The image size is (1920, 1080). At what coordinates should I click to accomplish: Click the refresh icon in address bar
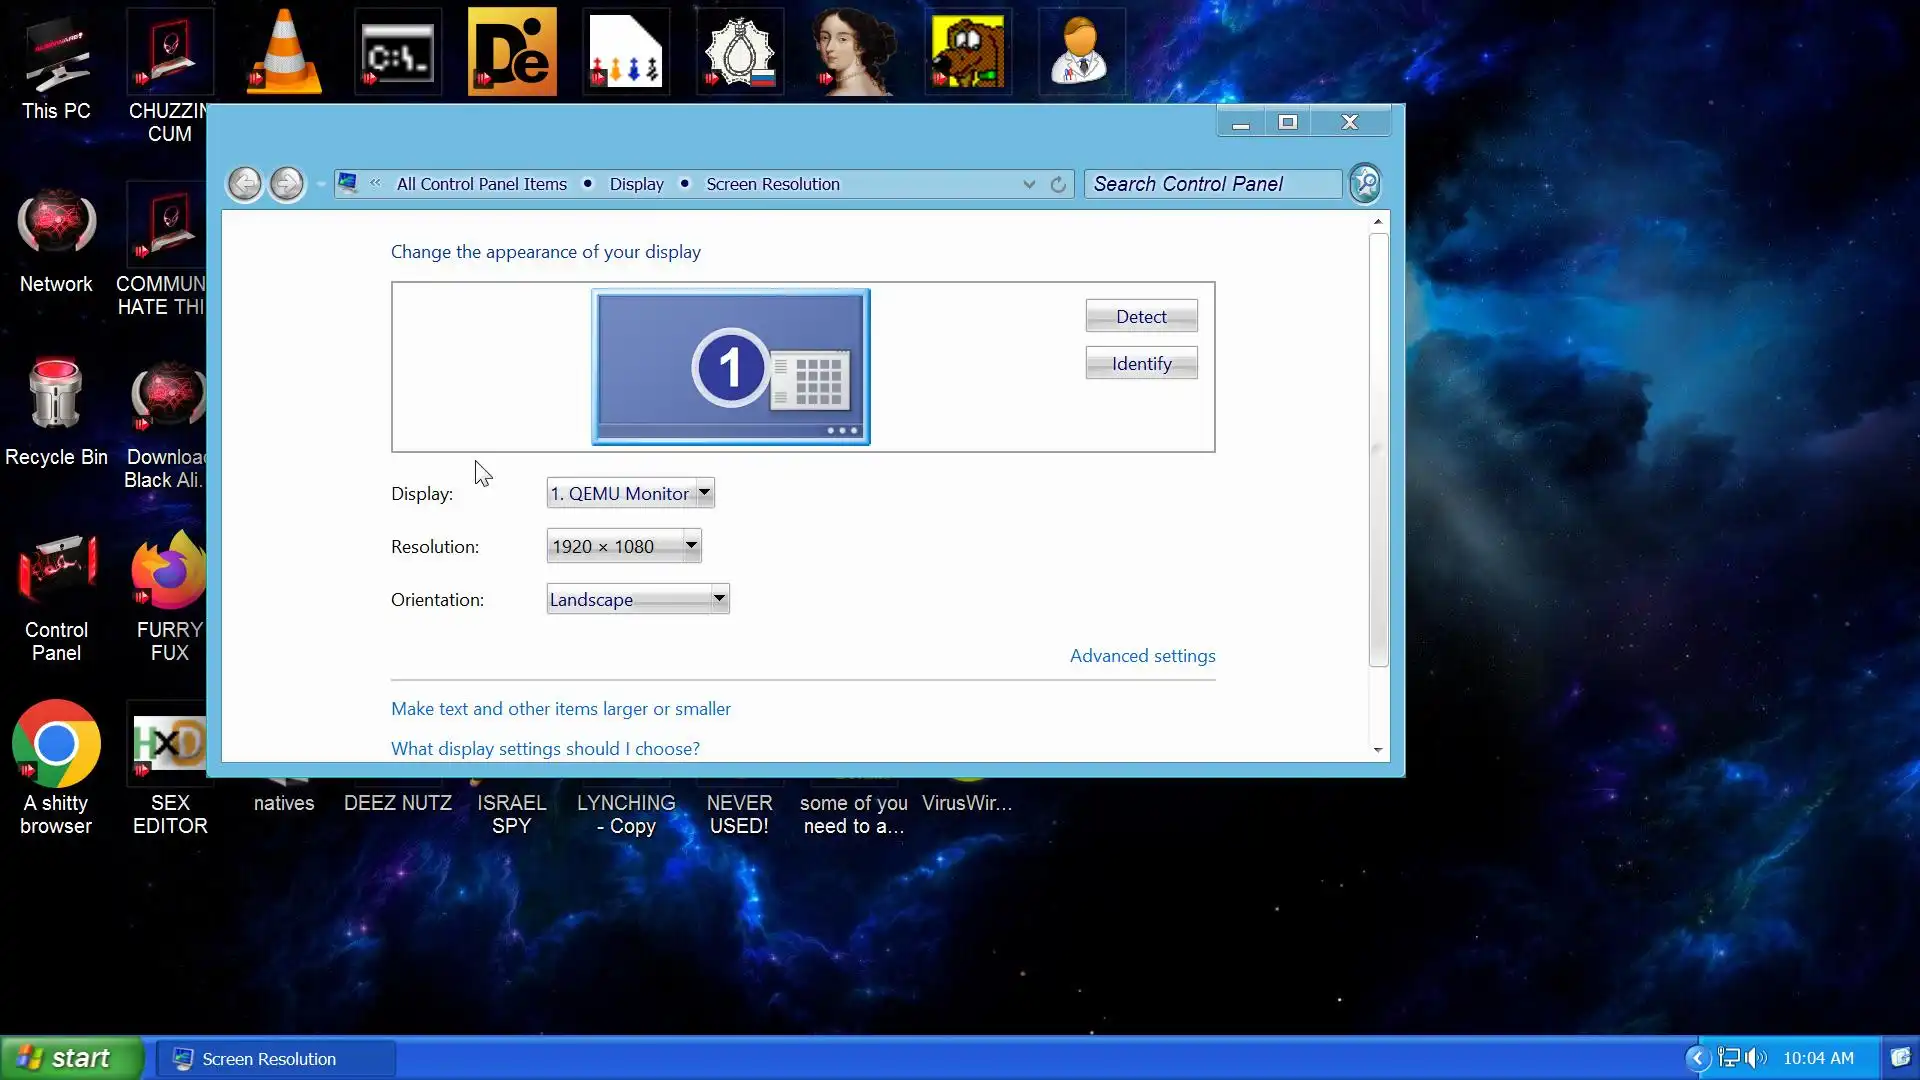1058,185
